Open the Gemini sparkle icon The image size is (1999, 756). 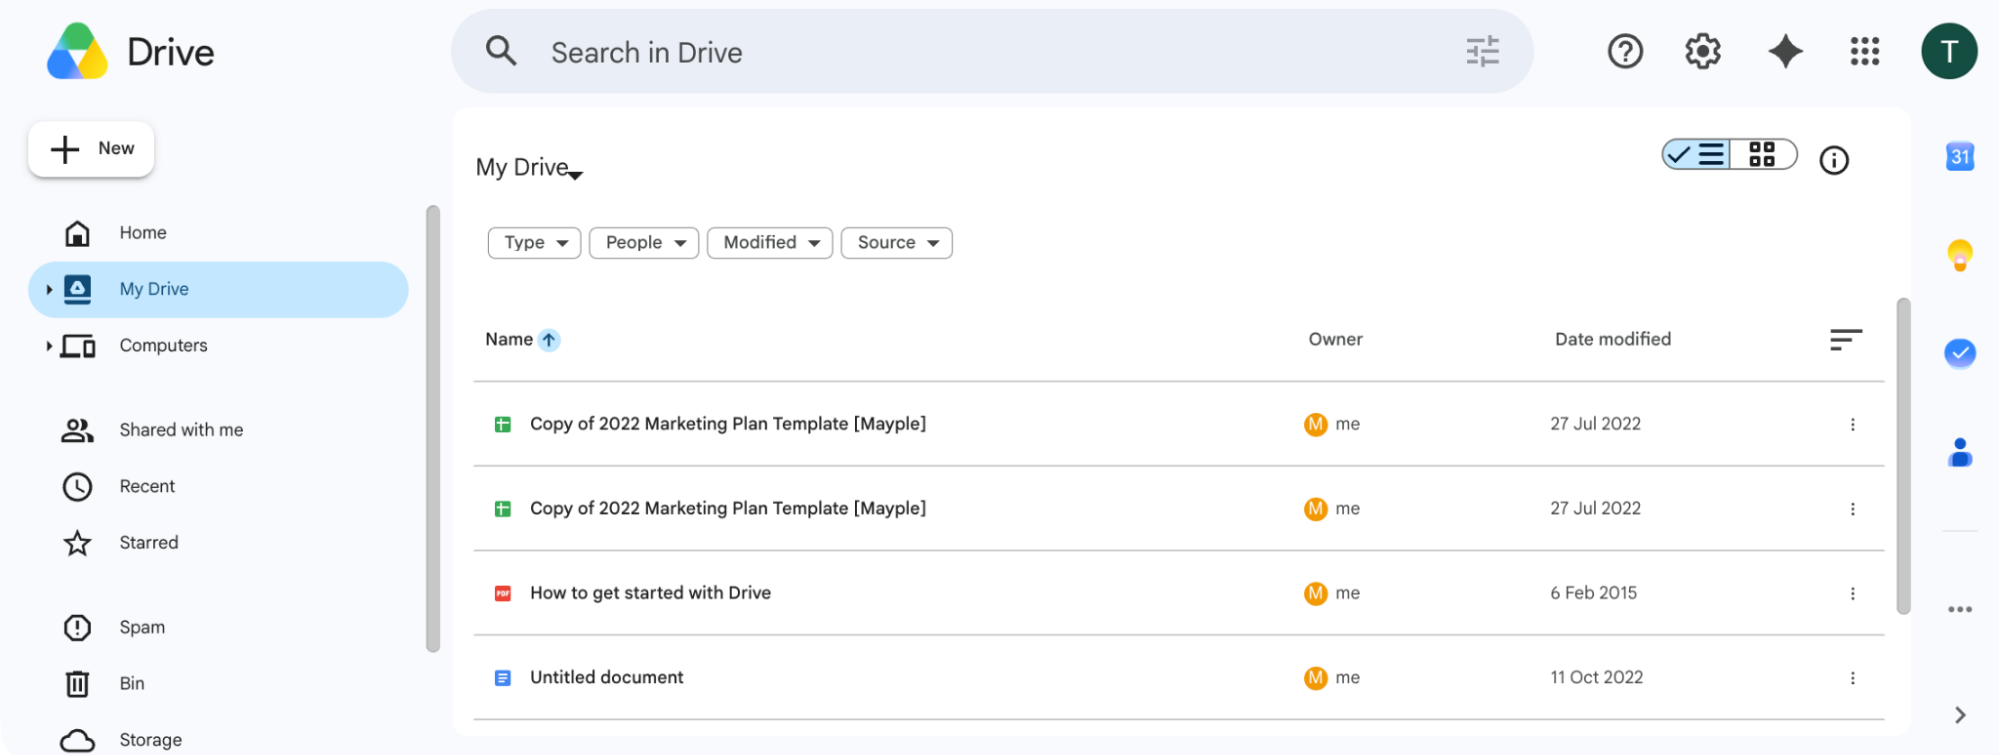tap(1785, 51)
